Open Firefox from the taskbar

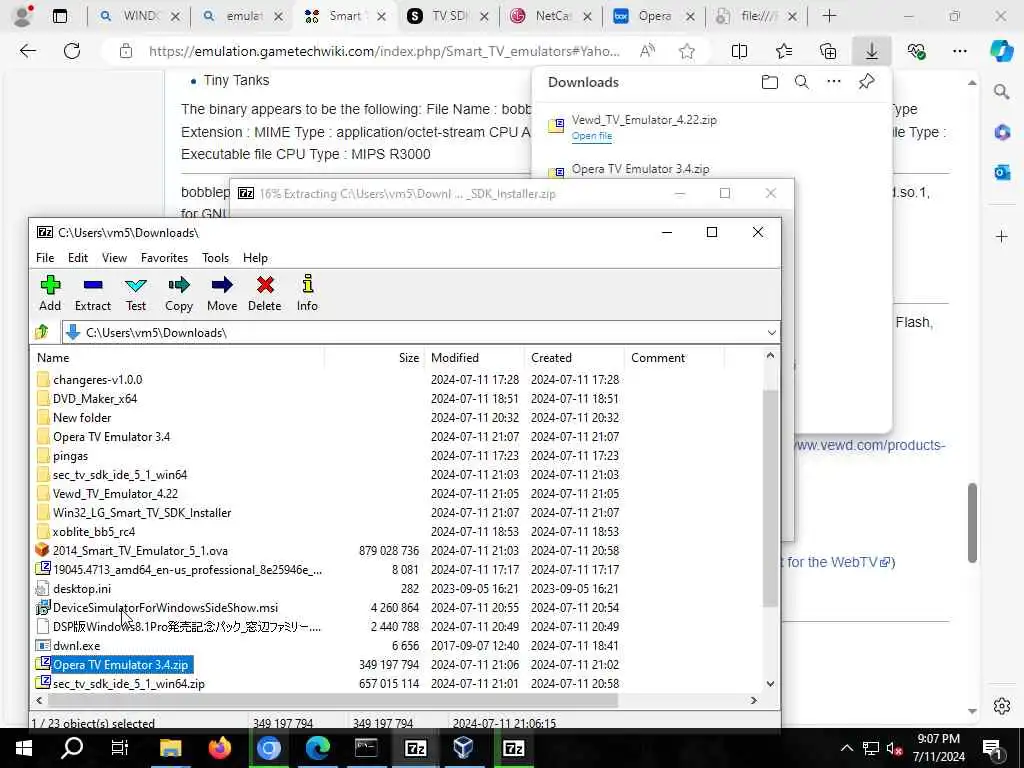click(x=219, y=748)
